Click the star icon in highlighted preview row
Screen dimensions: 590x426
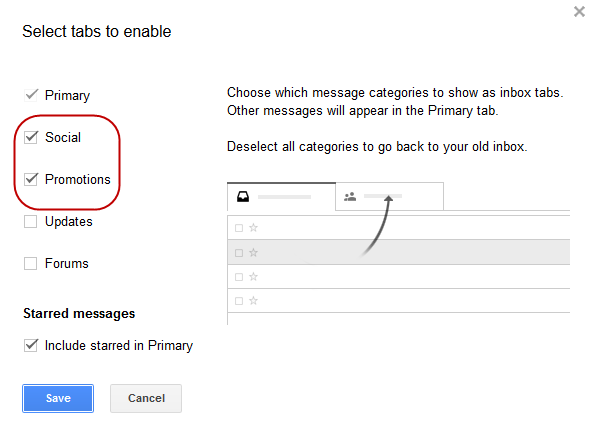point(254,253)
